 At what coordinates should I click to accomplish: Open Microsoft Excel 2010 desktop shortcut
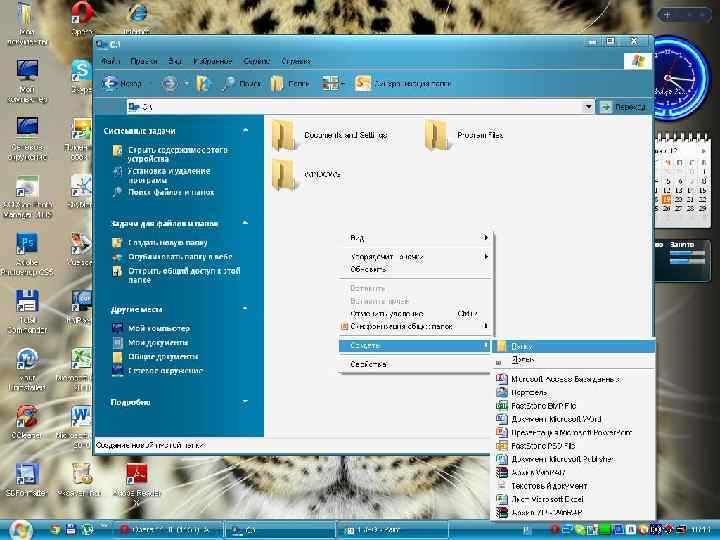tap(78, 370)
